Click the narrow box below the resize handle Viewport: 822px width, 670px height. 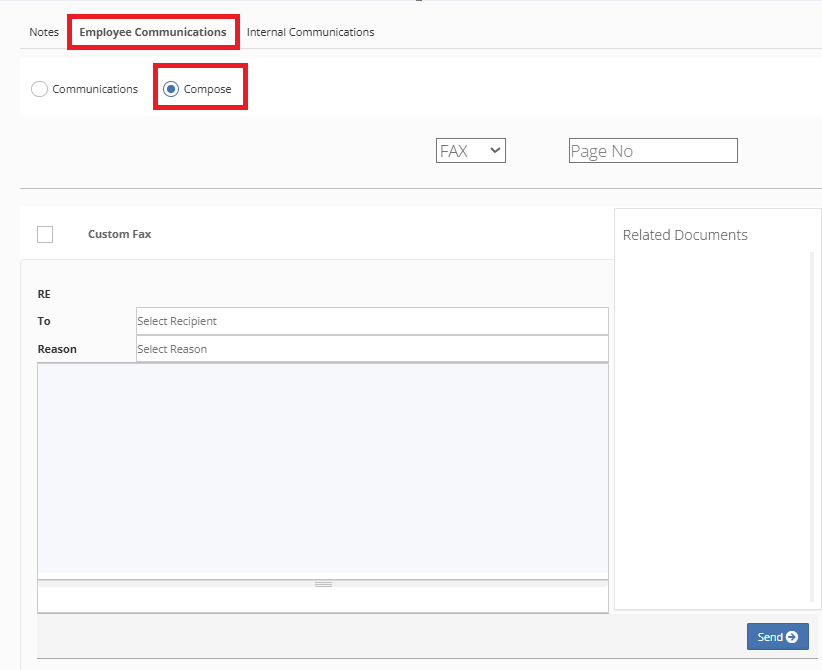coord(322,600)
